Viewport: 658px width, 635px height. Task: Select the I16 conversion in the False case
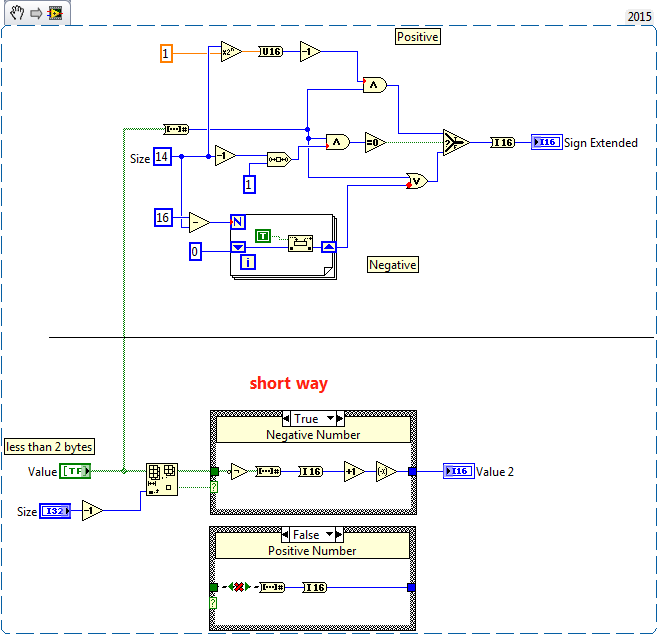(x=314, y=587)
